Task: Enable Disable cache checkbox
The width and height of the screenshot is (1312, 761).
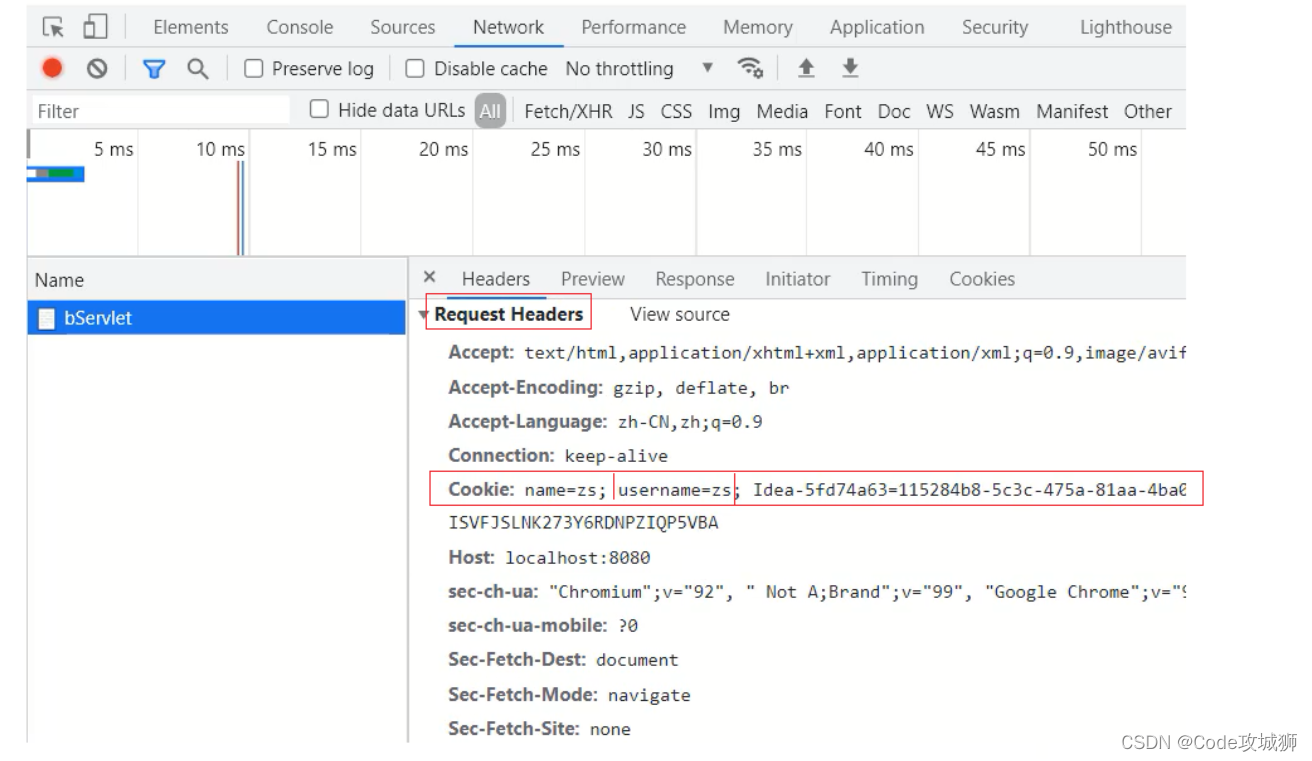Action: (414, 68)
